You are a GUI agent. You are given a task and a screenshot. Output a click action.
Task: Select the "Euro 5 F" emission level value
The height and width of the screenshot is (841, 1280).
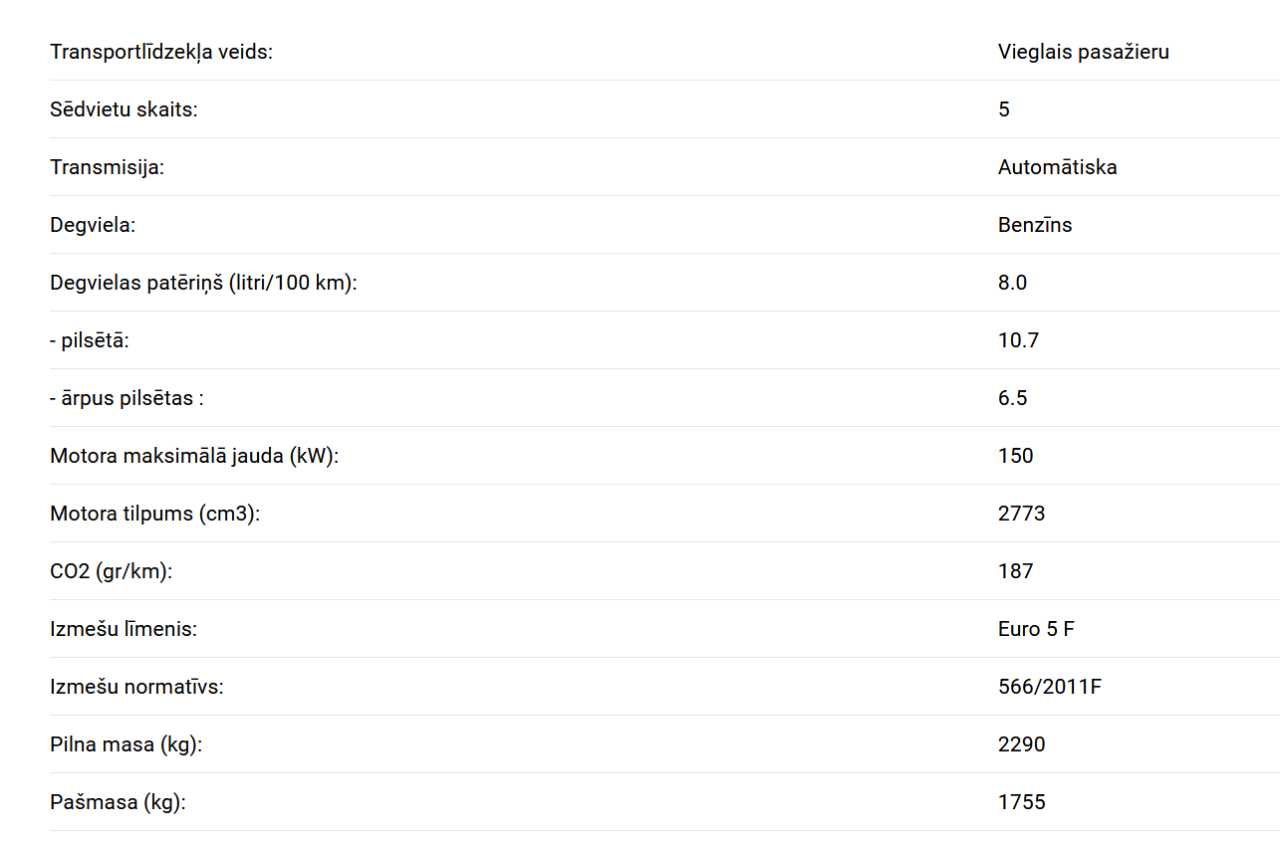pos(1036,630)
